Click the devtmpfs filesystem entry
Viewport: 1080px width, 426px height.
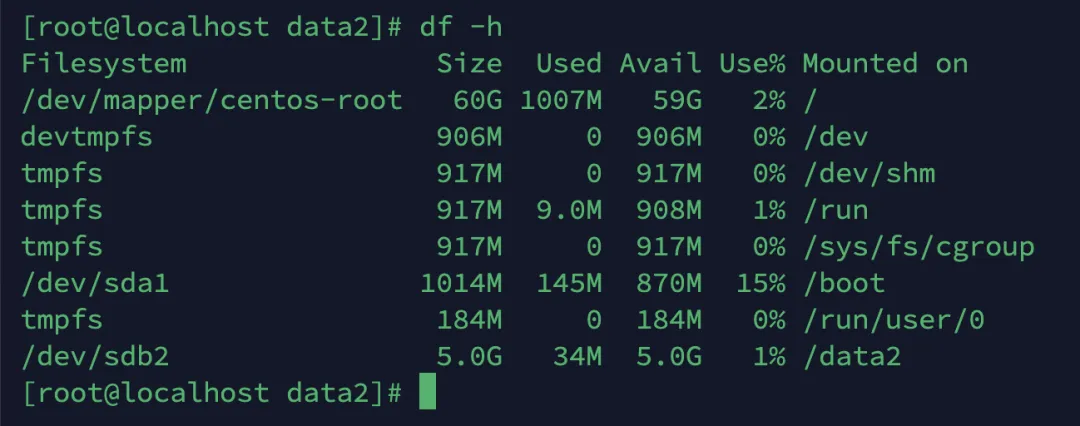(x=87, y=137)
